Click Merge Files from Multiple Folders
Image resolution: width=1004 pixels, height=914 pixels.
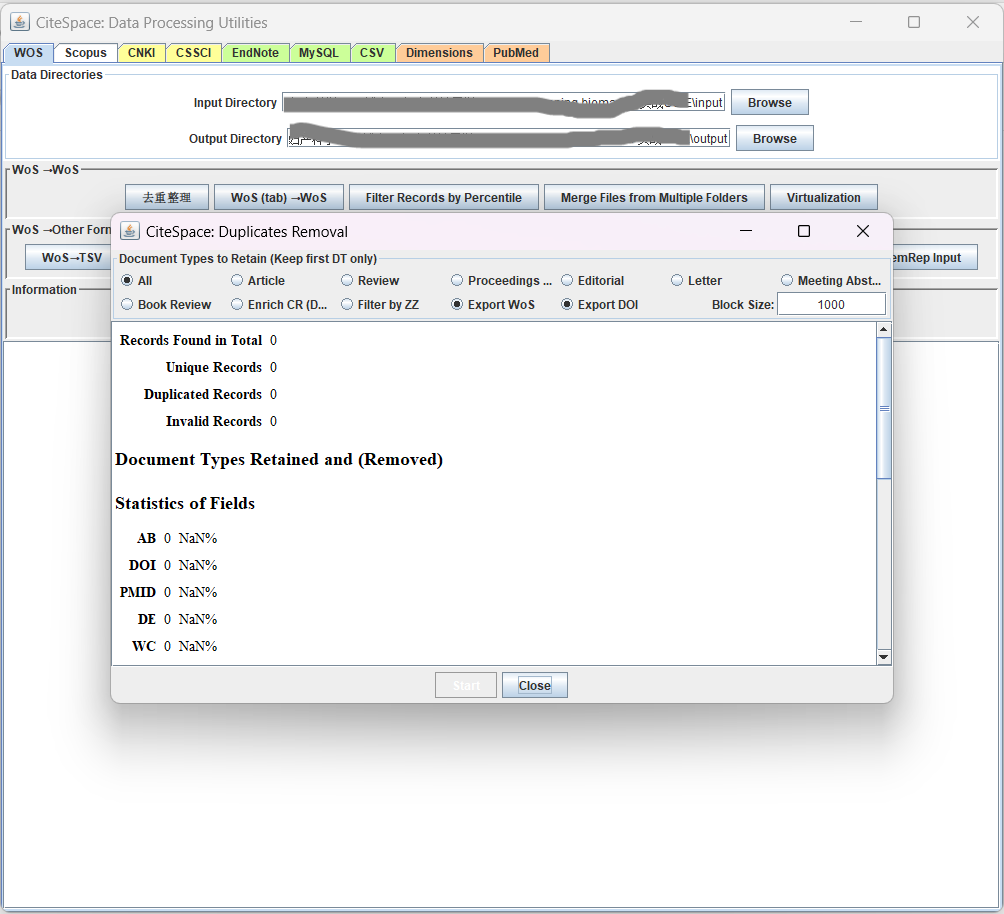click(654, 197)
